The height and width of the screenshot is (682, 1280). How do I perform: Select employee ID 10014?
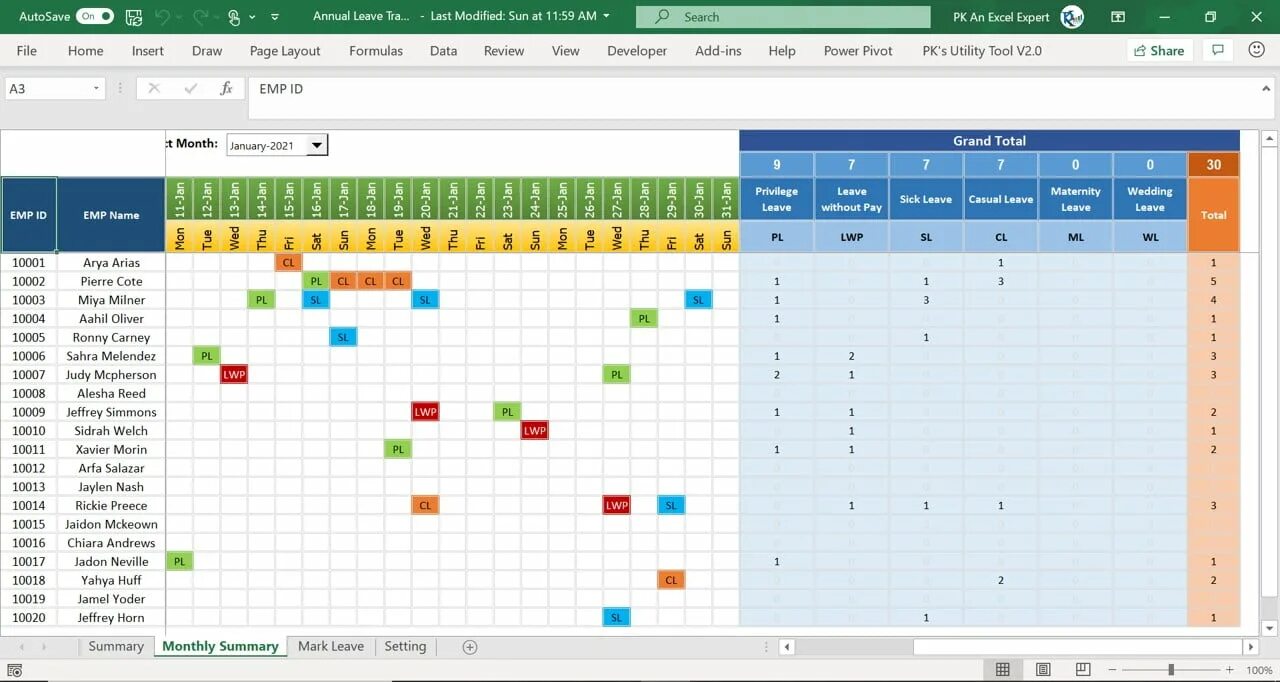pyautogui.click(x=28, y=506)
